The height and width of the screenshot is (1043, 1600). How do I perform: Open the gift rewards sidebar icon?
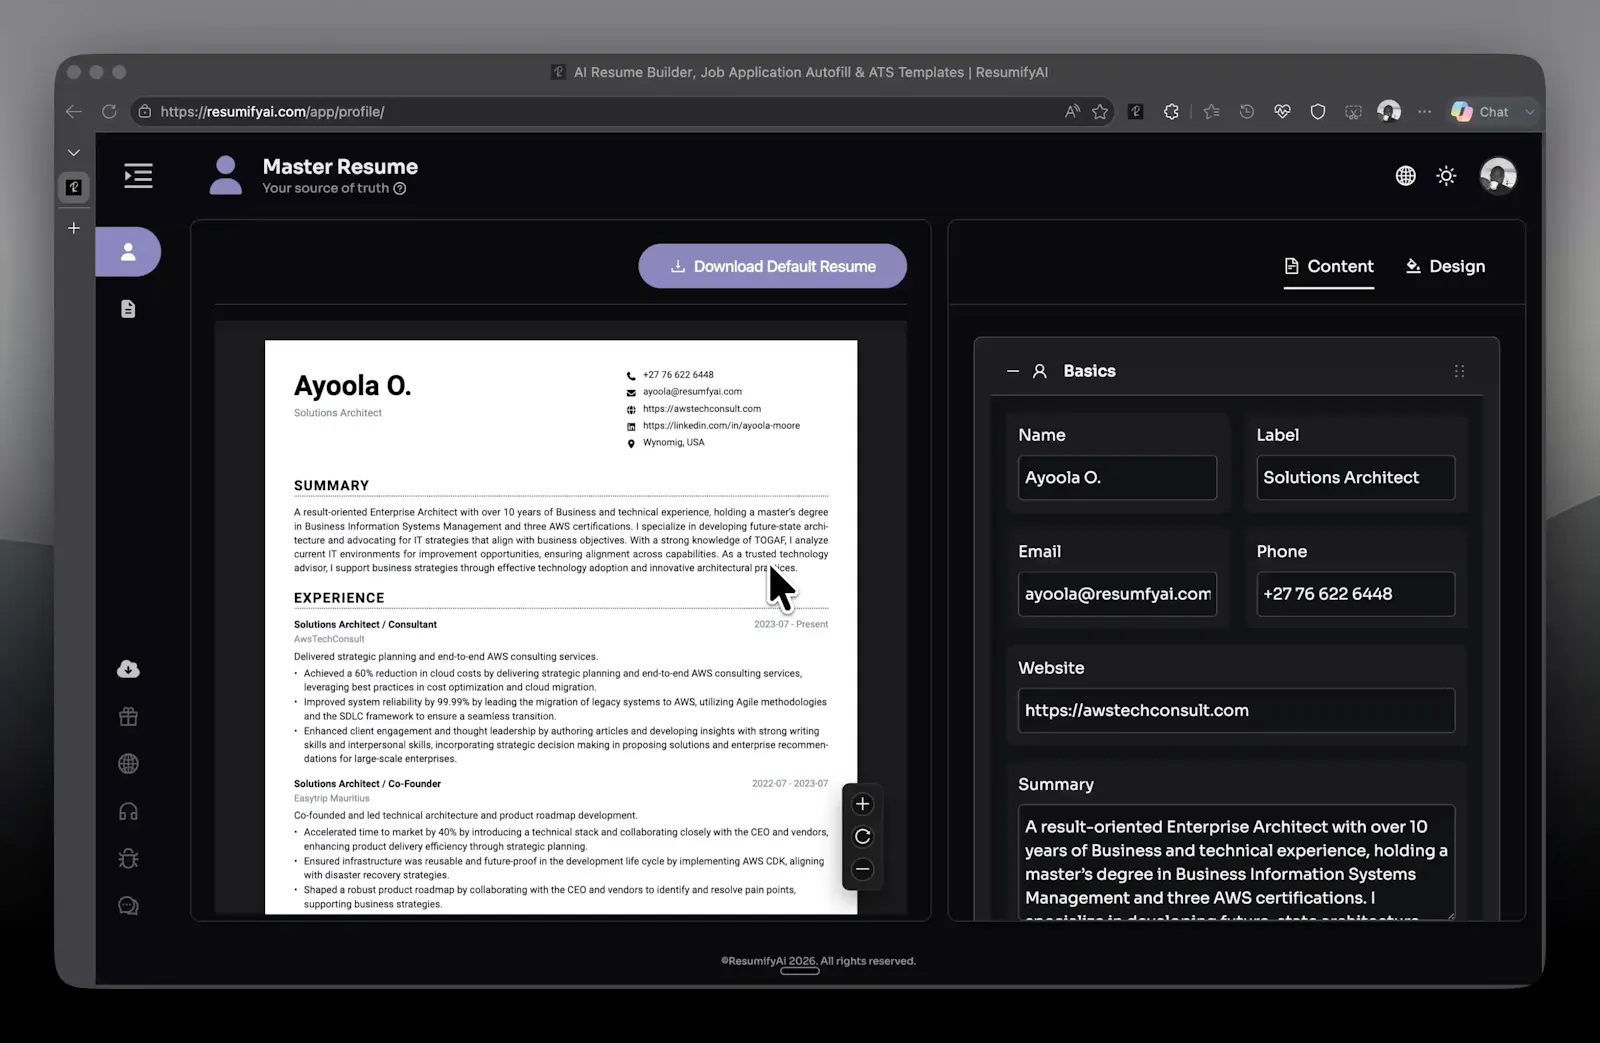(128, 716)
